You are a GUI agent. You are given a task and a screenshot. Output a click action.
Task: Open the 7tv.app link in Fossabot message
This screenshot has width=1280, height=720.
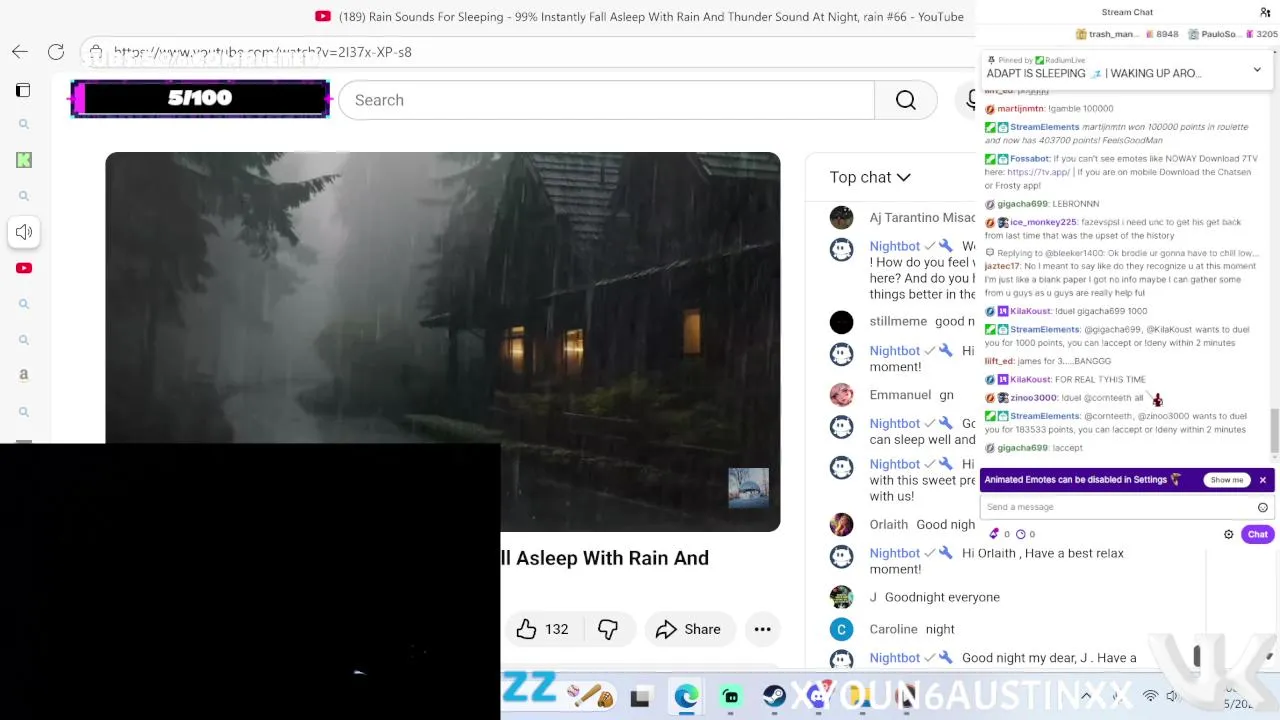click(1038, 172)
